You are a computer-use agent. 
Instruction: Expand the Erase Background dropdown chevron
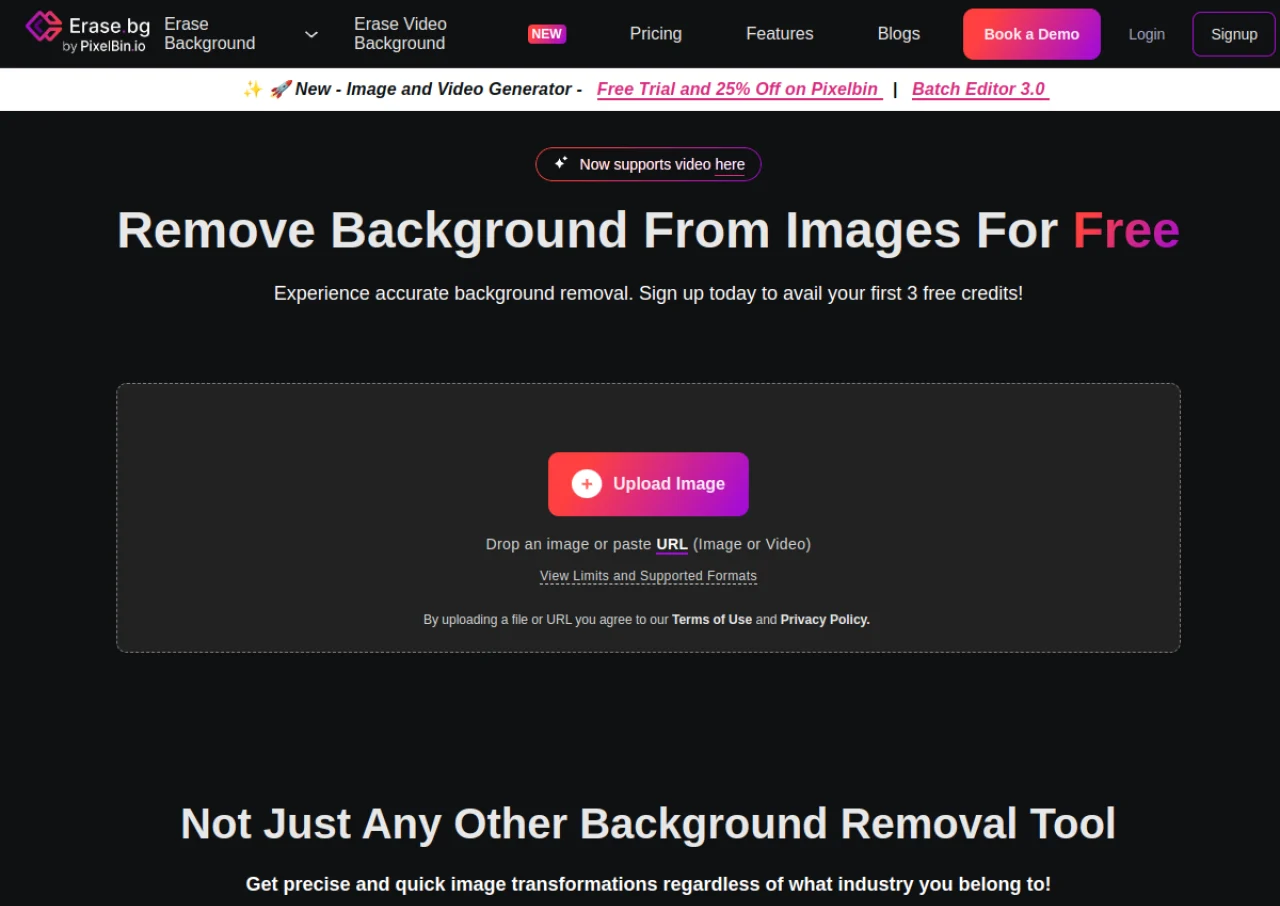(311, 34)
